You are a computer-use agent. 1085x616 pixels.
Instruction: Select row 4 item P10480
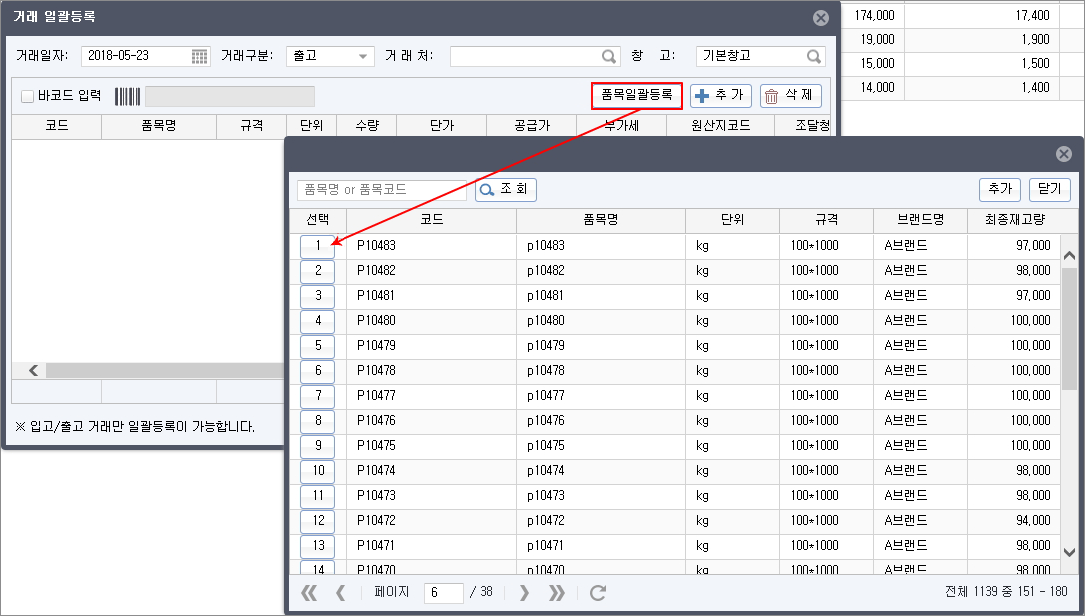click(x=318, y=320)
